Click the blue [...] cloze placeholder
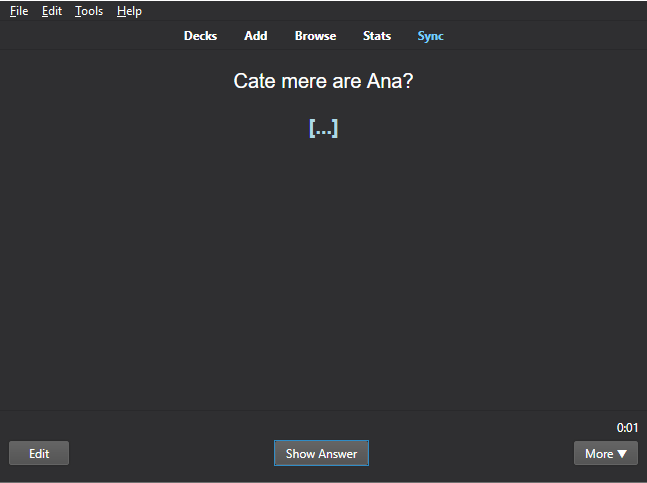The width and height of the screenshot is (647, 483). pos(323,128)
